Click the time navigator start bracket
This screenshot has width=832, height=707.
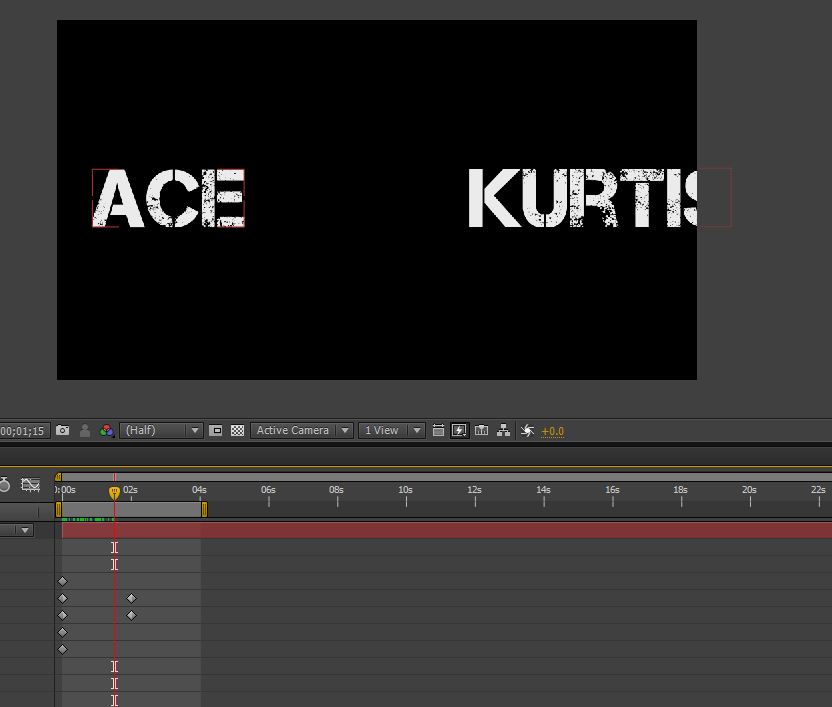58,477
